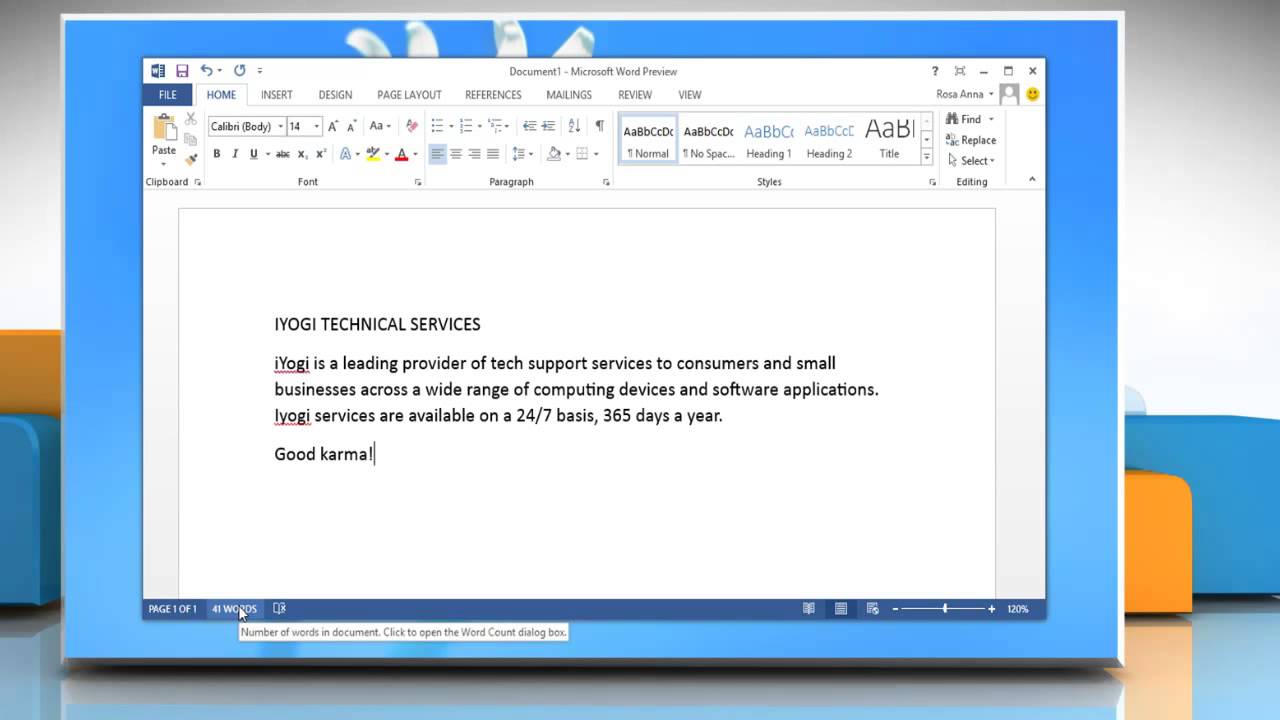Screen dimensions: 1280x720
Task: Increase the paragraph indent
Action: click(x=549, y=126)
